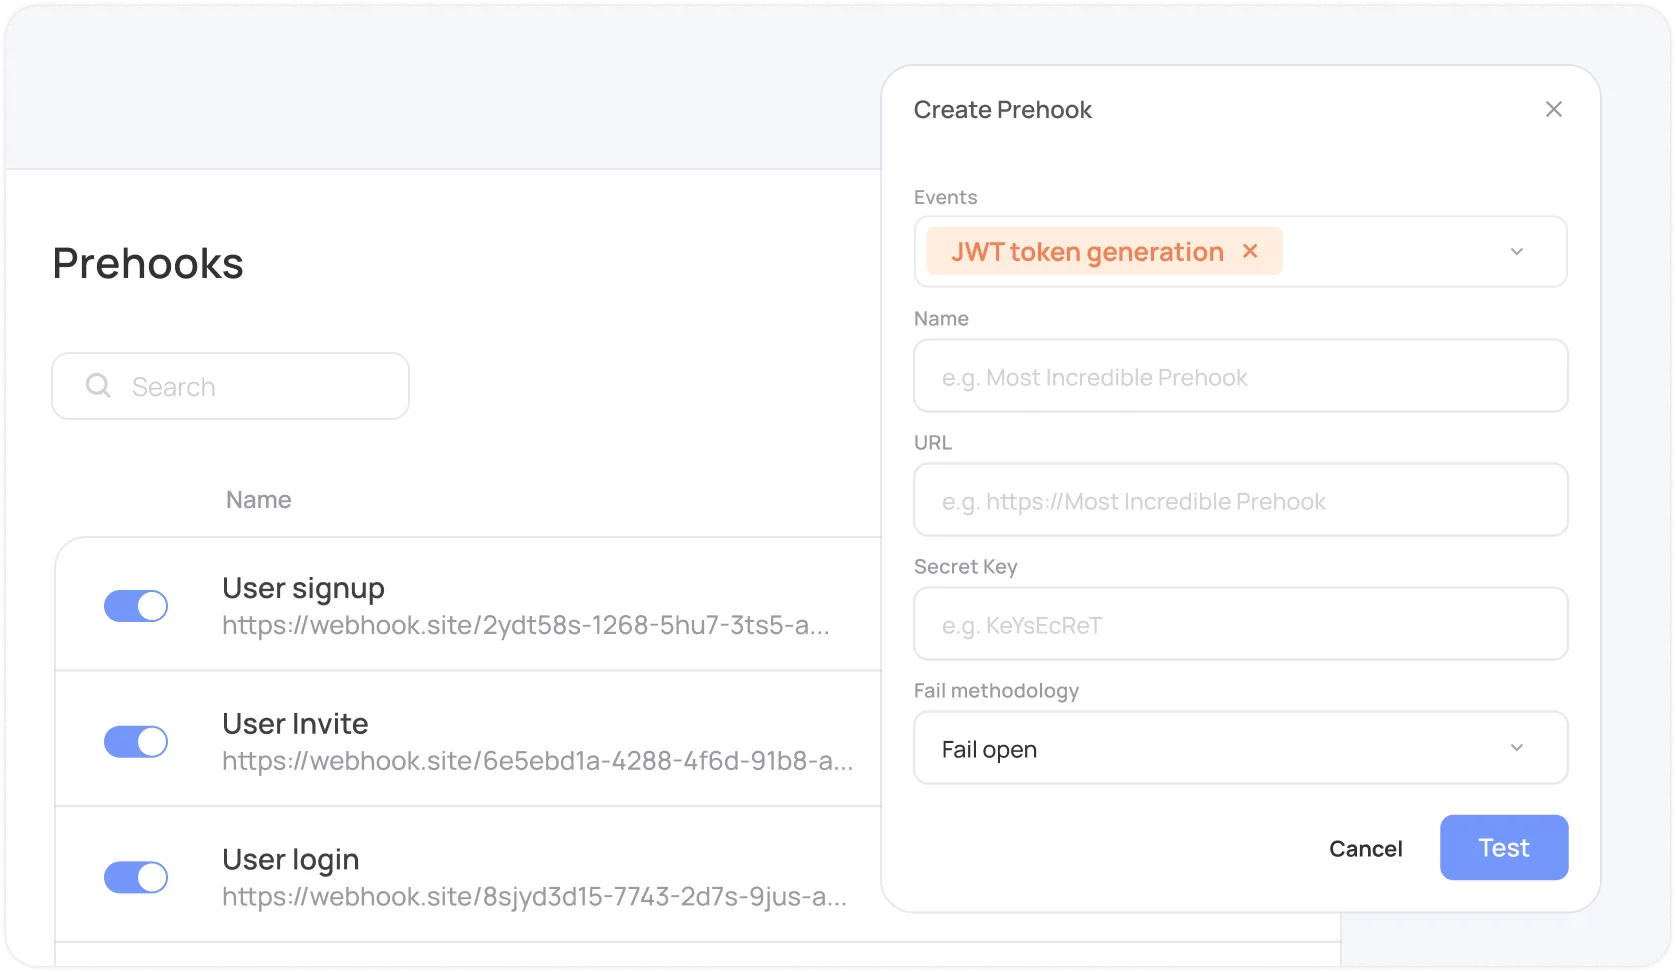Open the User signup webhook URL

(525, 626)
